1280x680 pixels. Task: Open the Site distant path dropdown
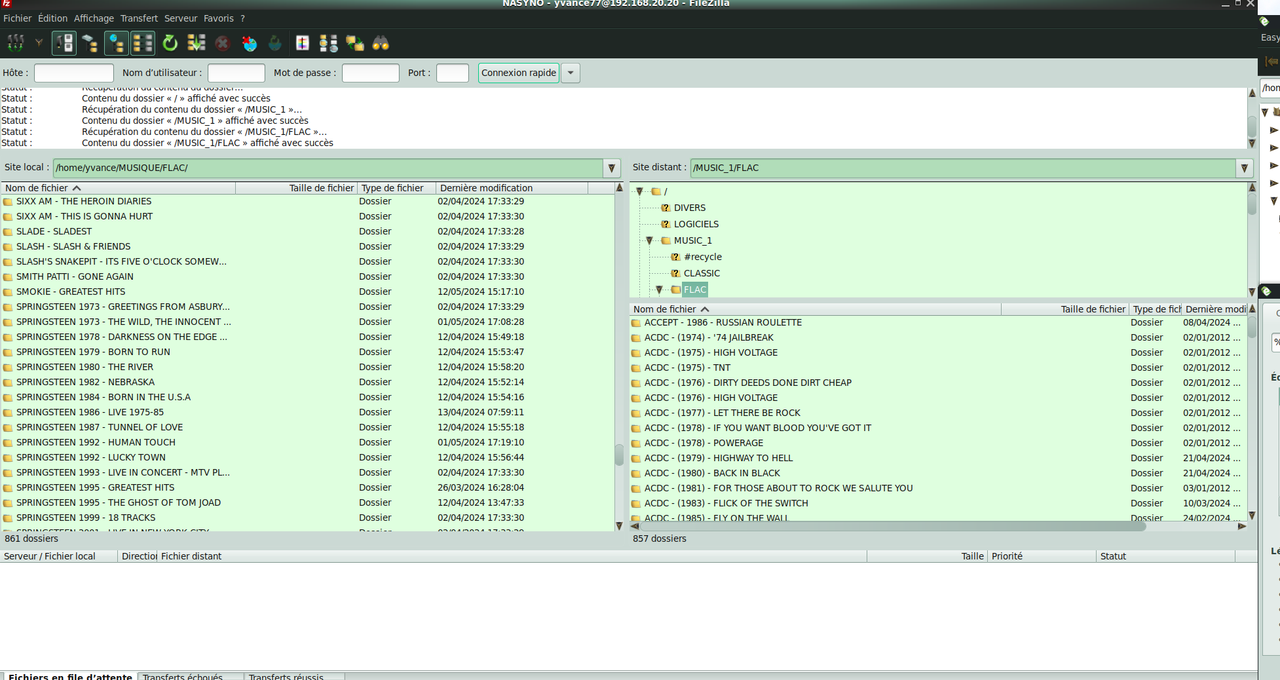pos(1245,168)
